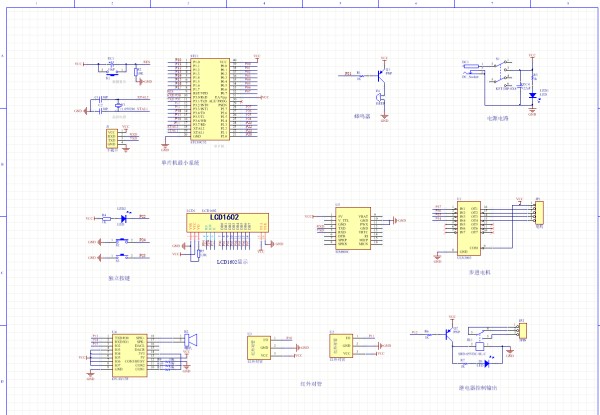The height and width of the screenshot is (415, 600).
Task: Select the stepper motor driver chip
Action: coord(469,229)
